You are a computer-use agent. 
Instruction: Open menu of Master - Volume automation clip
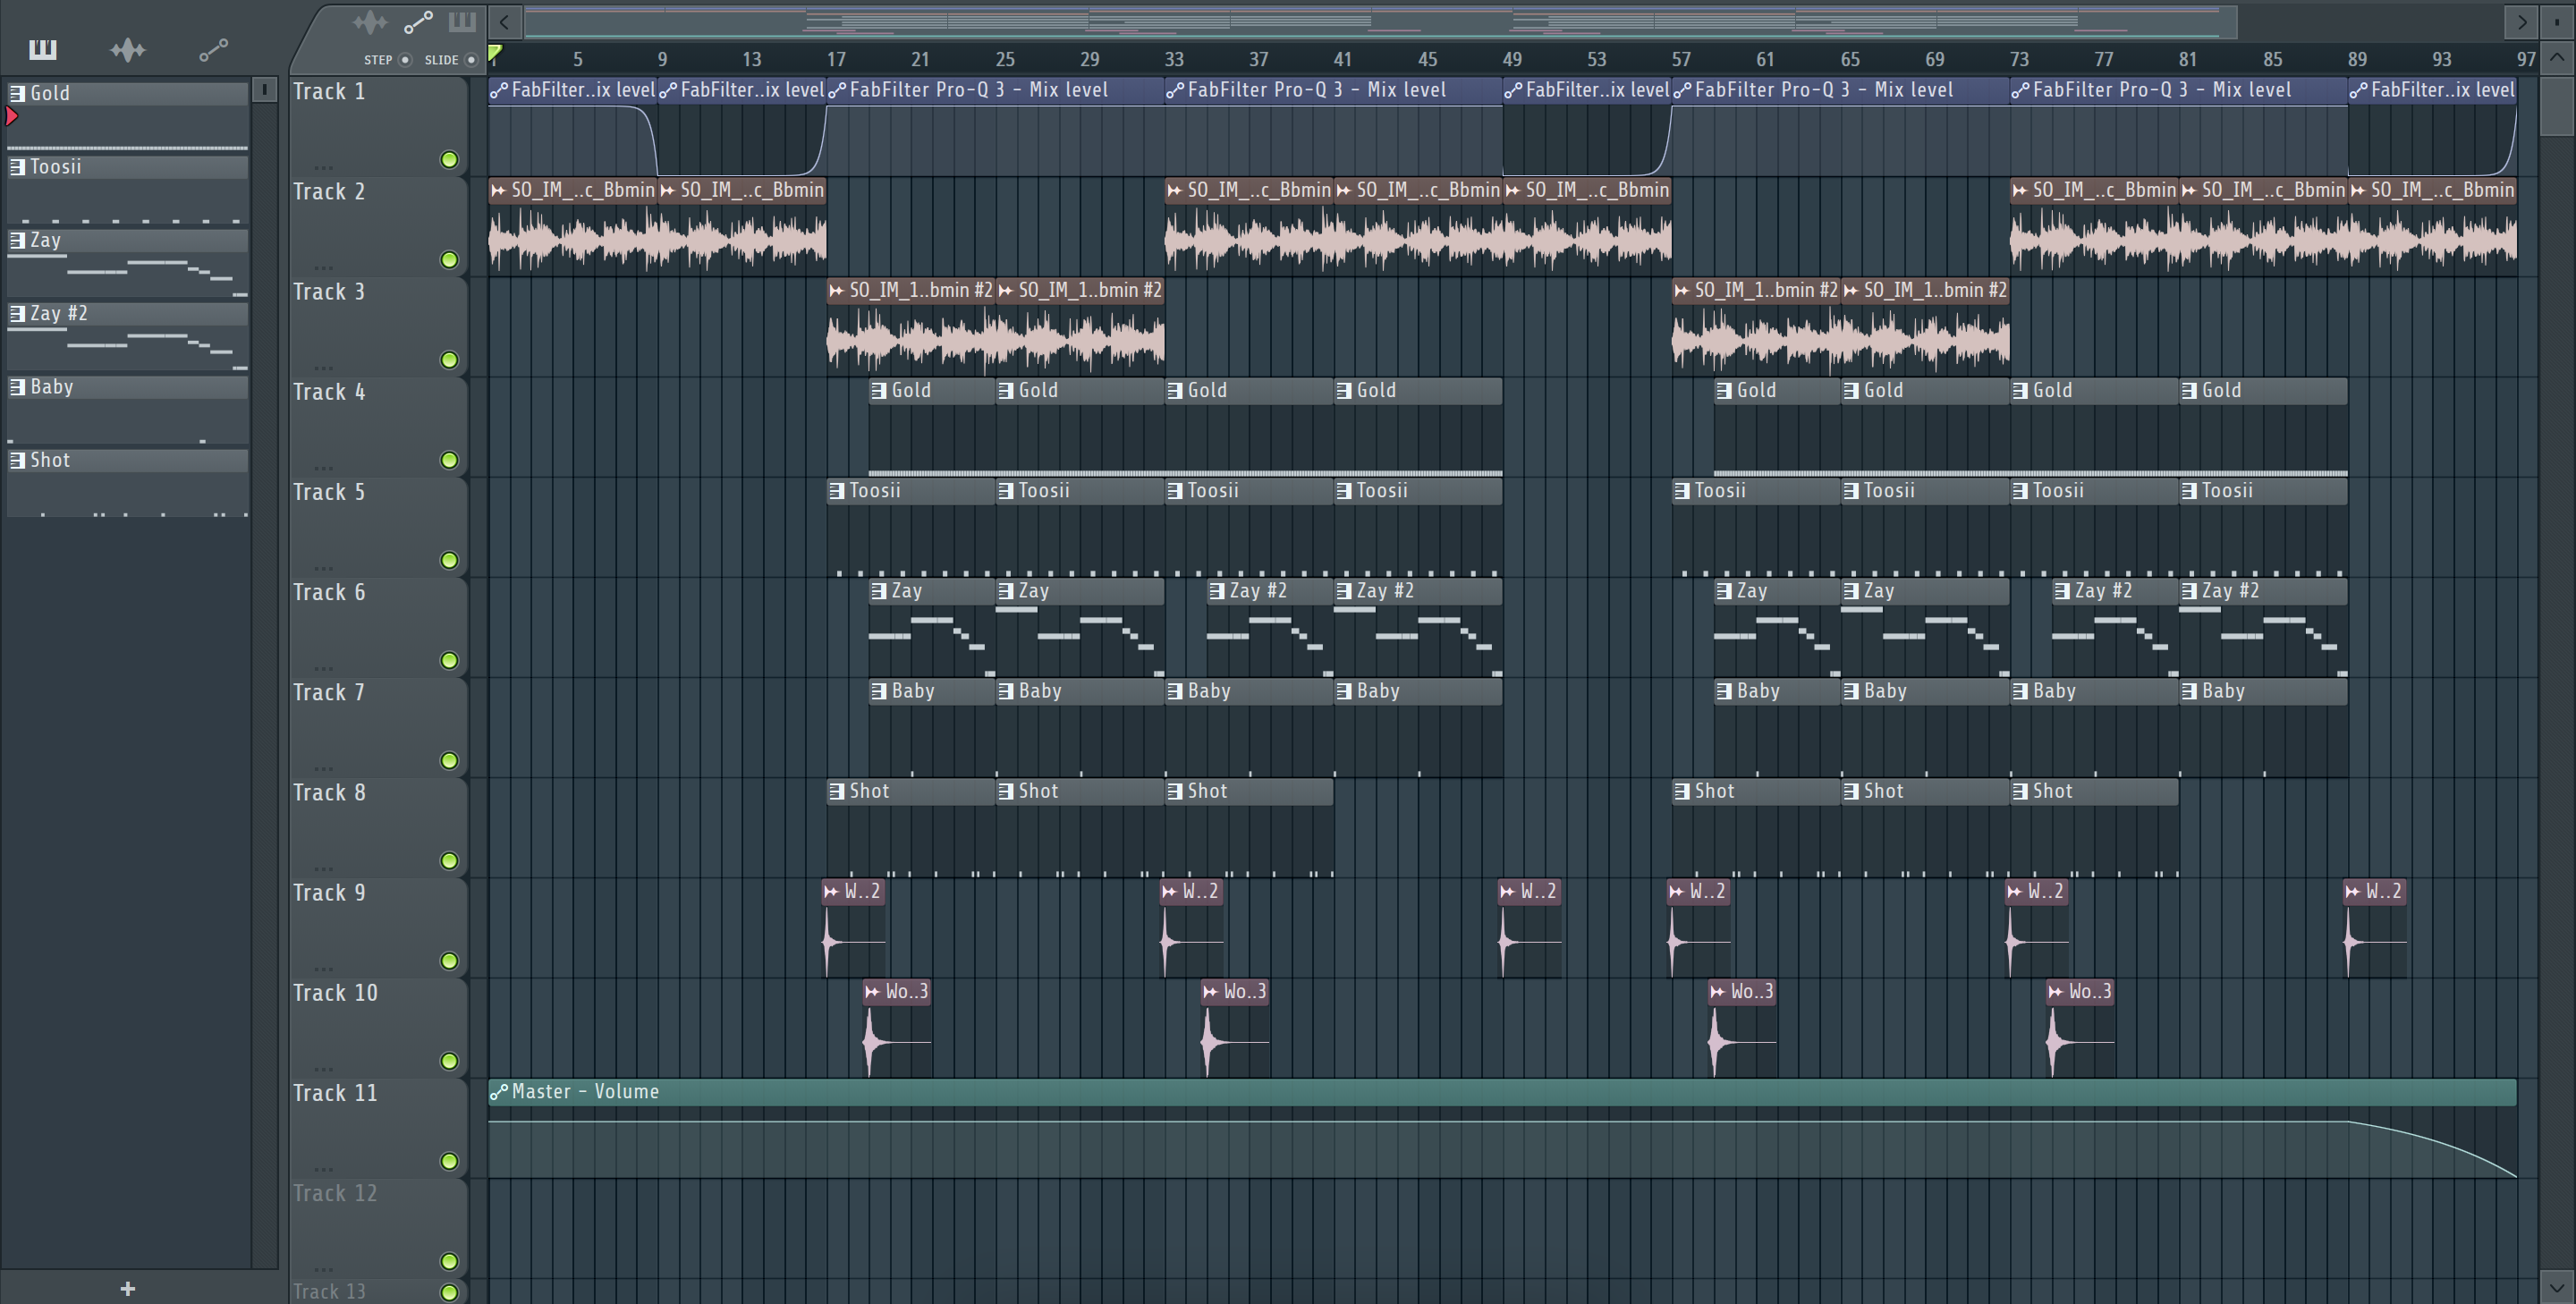pyautogui.click(x=499, y=1092)
